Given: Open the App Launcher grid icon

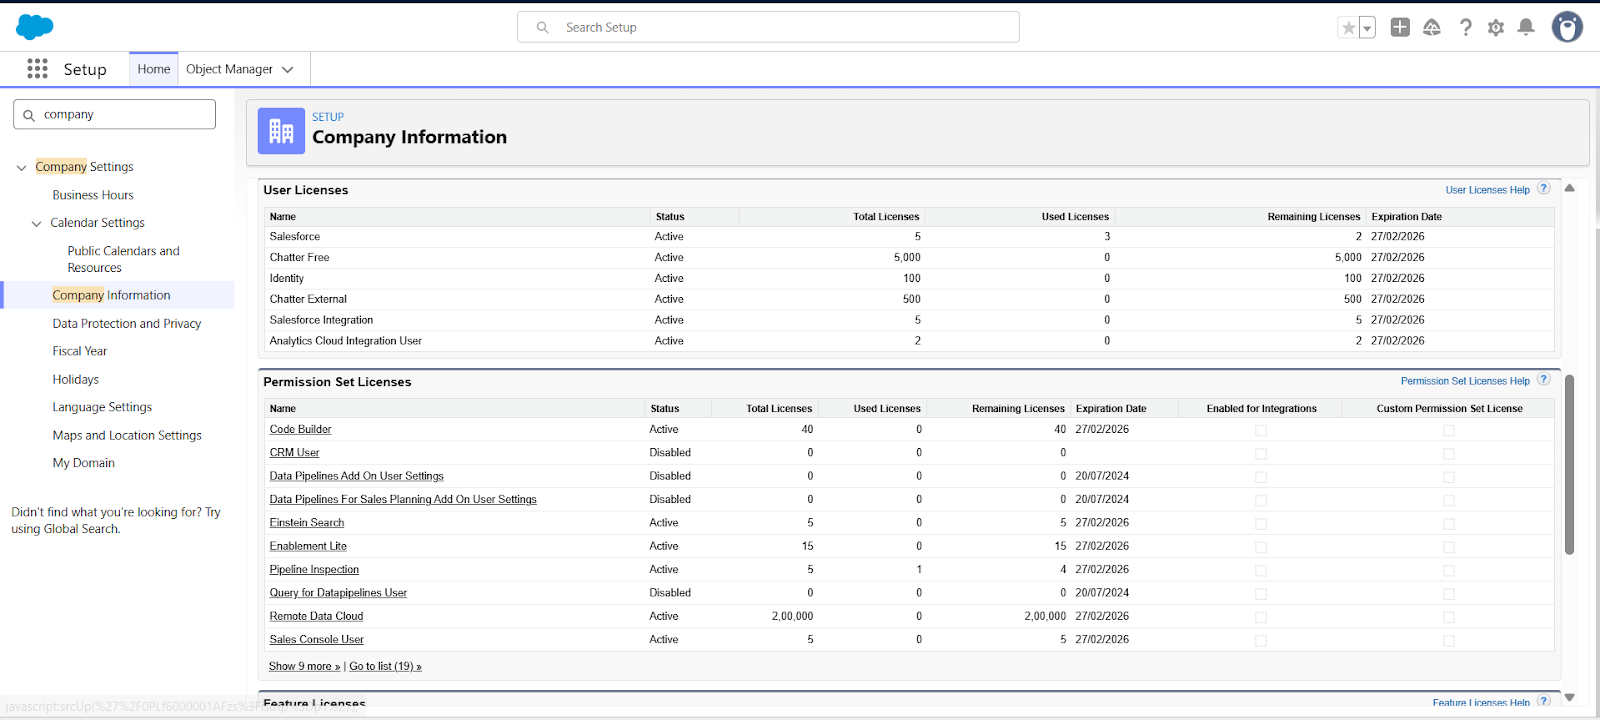Looking at the screenshot, I should click(37, 69).
